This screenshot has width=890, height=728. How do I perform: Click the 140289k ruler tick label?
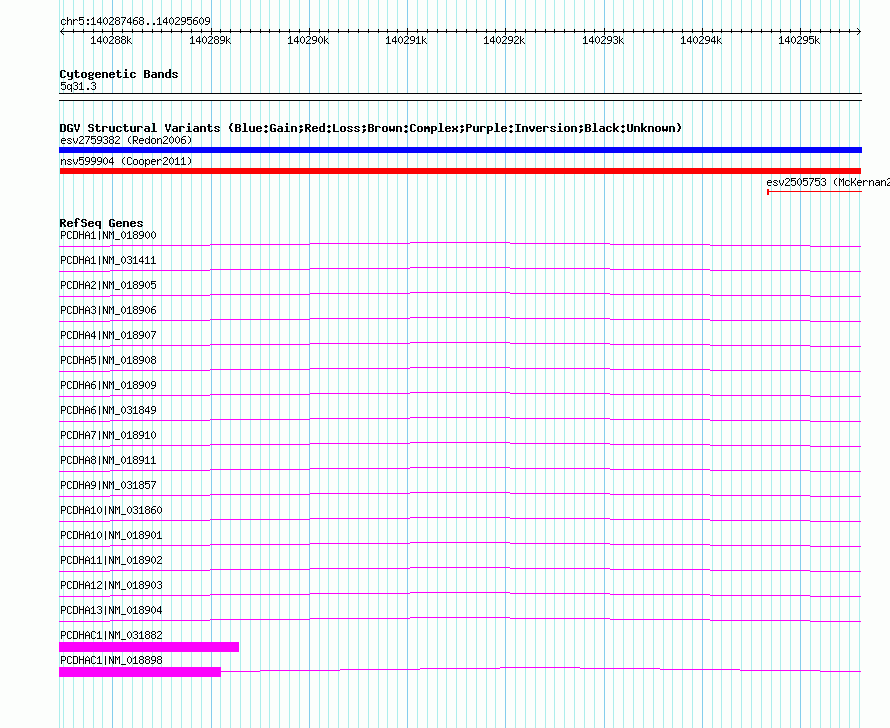[x=210, y=40]
